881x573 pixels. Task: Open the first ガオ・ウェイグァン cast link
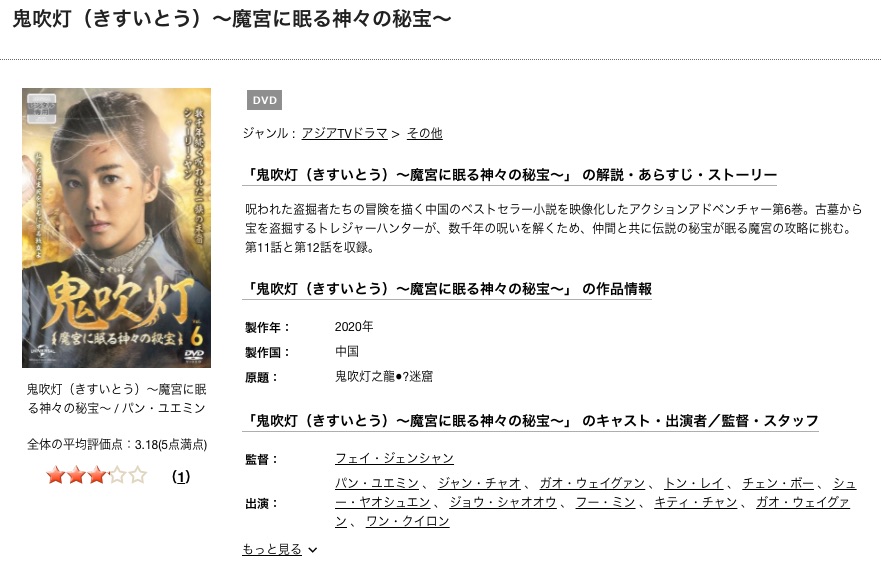pyautogui.click(x=592, y=483)
